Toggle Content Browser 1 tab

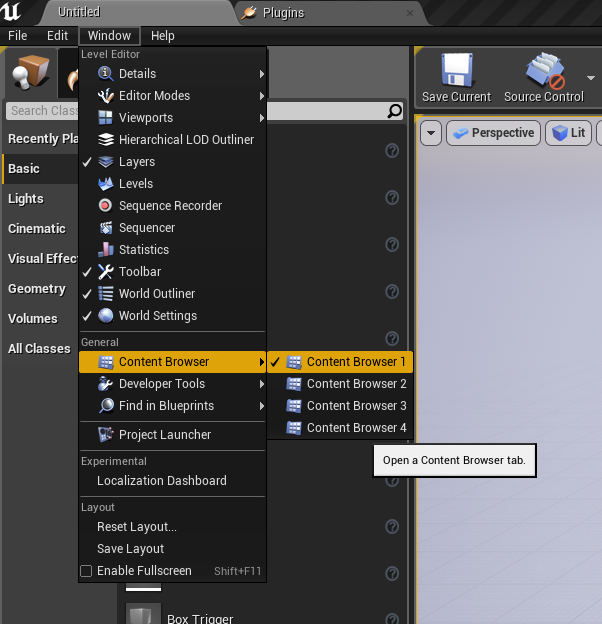[340, 362]
